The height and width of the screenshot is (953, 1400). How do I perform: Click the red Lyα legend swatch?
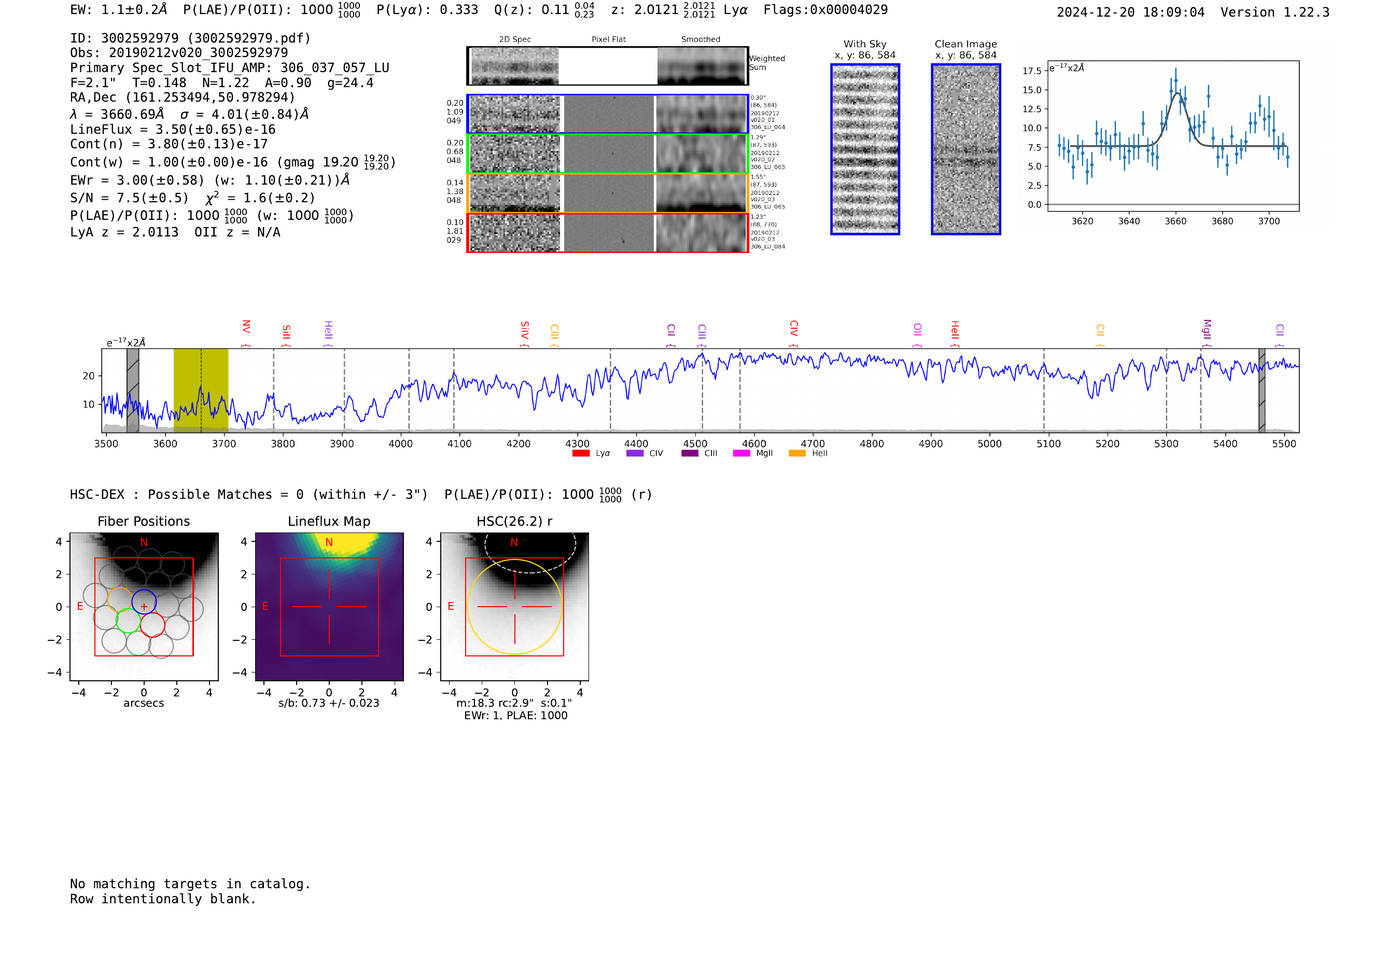pos(580,453)
